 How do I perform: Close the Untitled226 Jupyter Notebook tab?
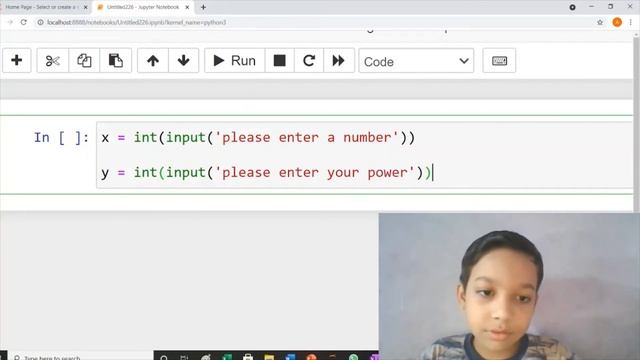[187, 7]
